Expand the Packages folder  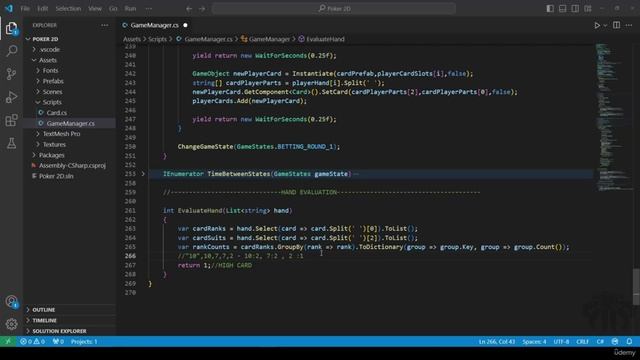(x=69, y=155)
